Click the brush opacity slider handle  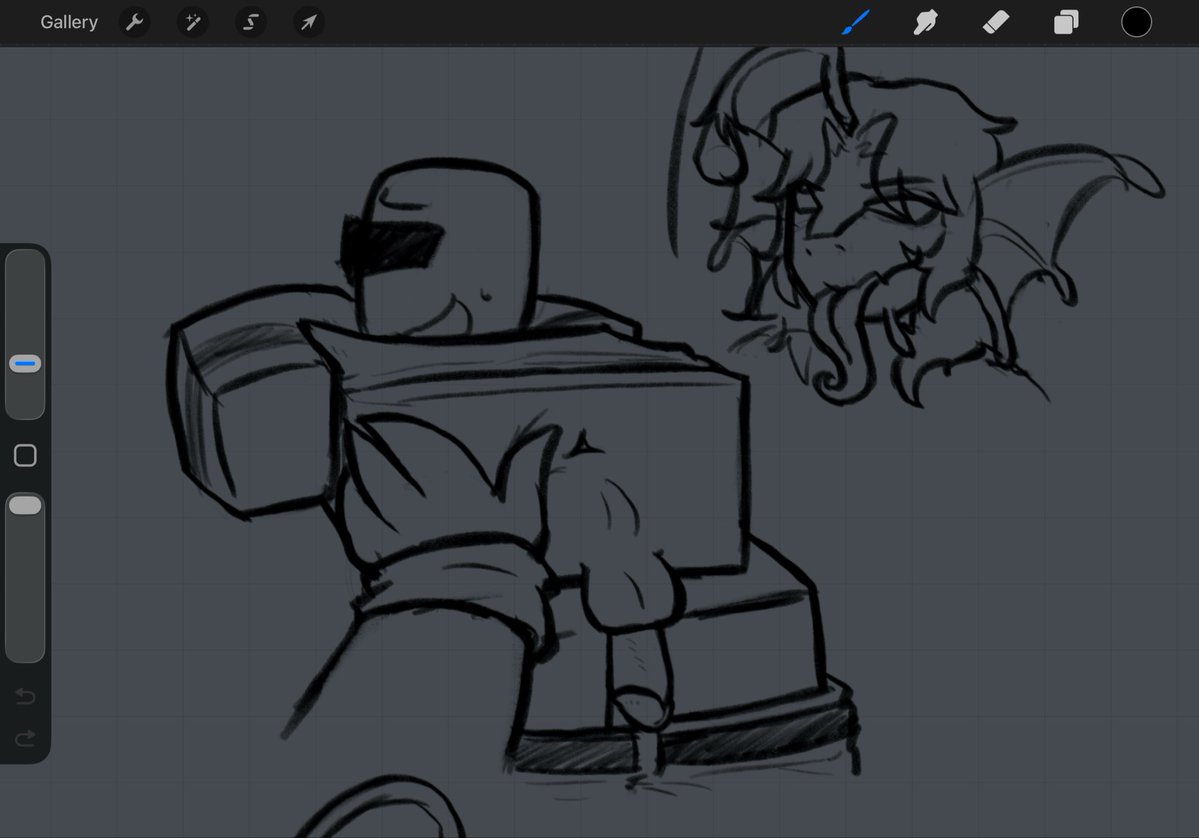[25, 505]
